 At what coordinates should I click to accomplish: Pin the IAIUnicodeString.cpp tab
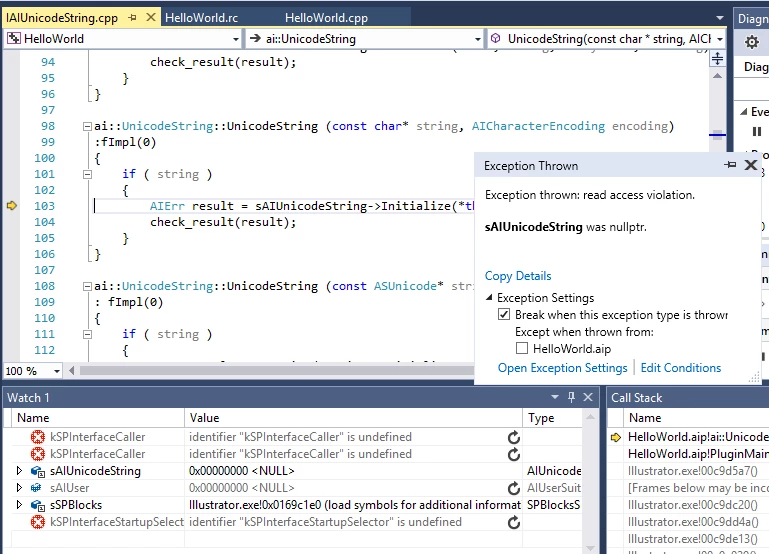click(x=132, y=18)
